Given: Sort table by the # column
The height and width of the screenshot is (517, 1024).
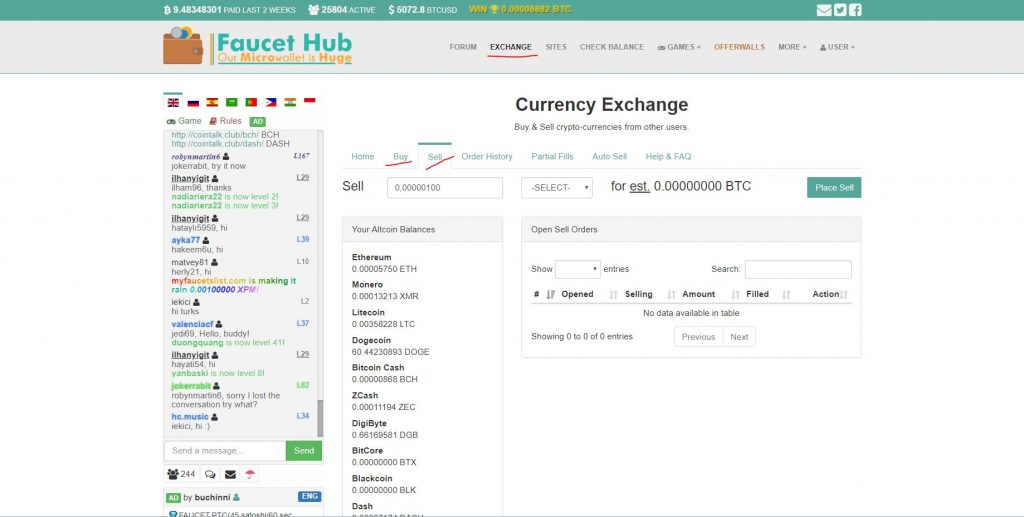Looking at the screenshot, I should tap(543, 294).
